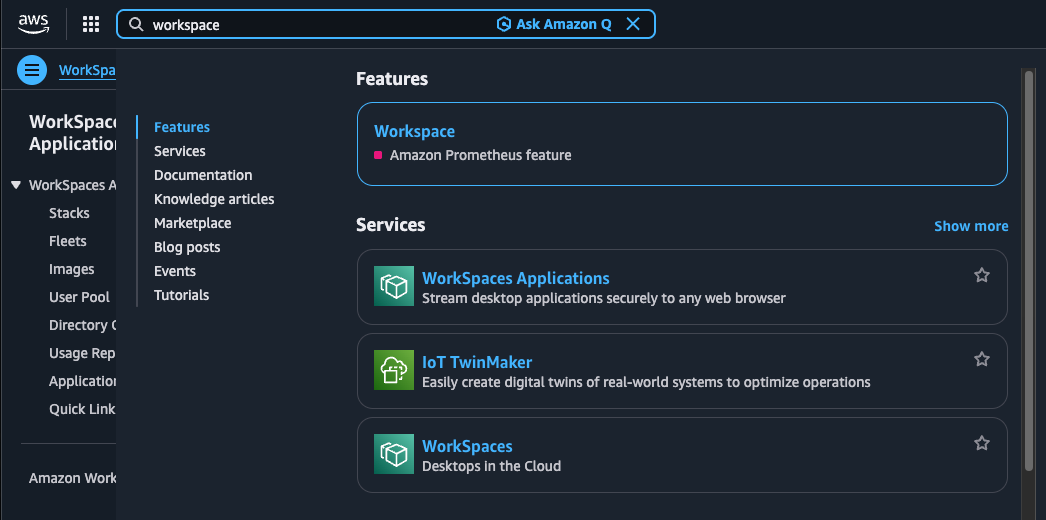Open Stacks in the sidebar
The height and width of the screenshot is (520, 1046).
click(x=69, y=213)
